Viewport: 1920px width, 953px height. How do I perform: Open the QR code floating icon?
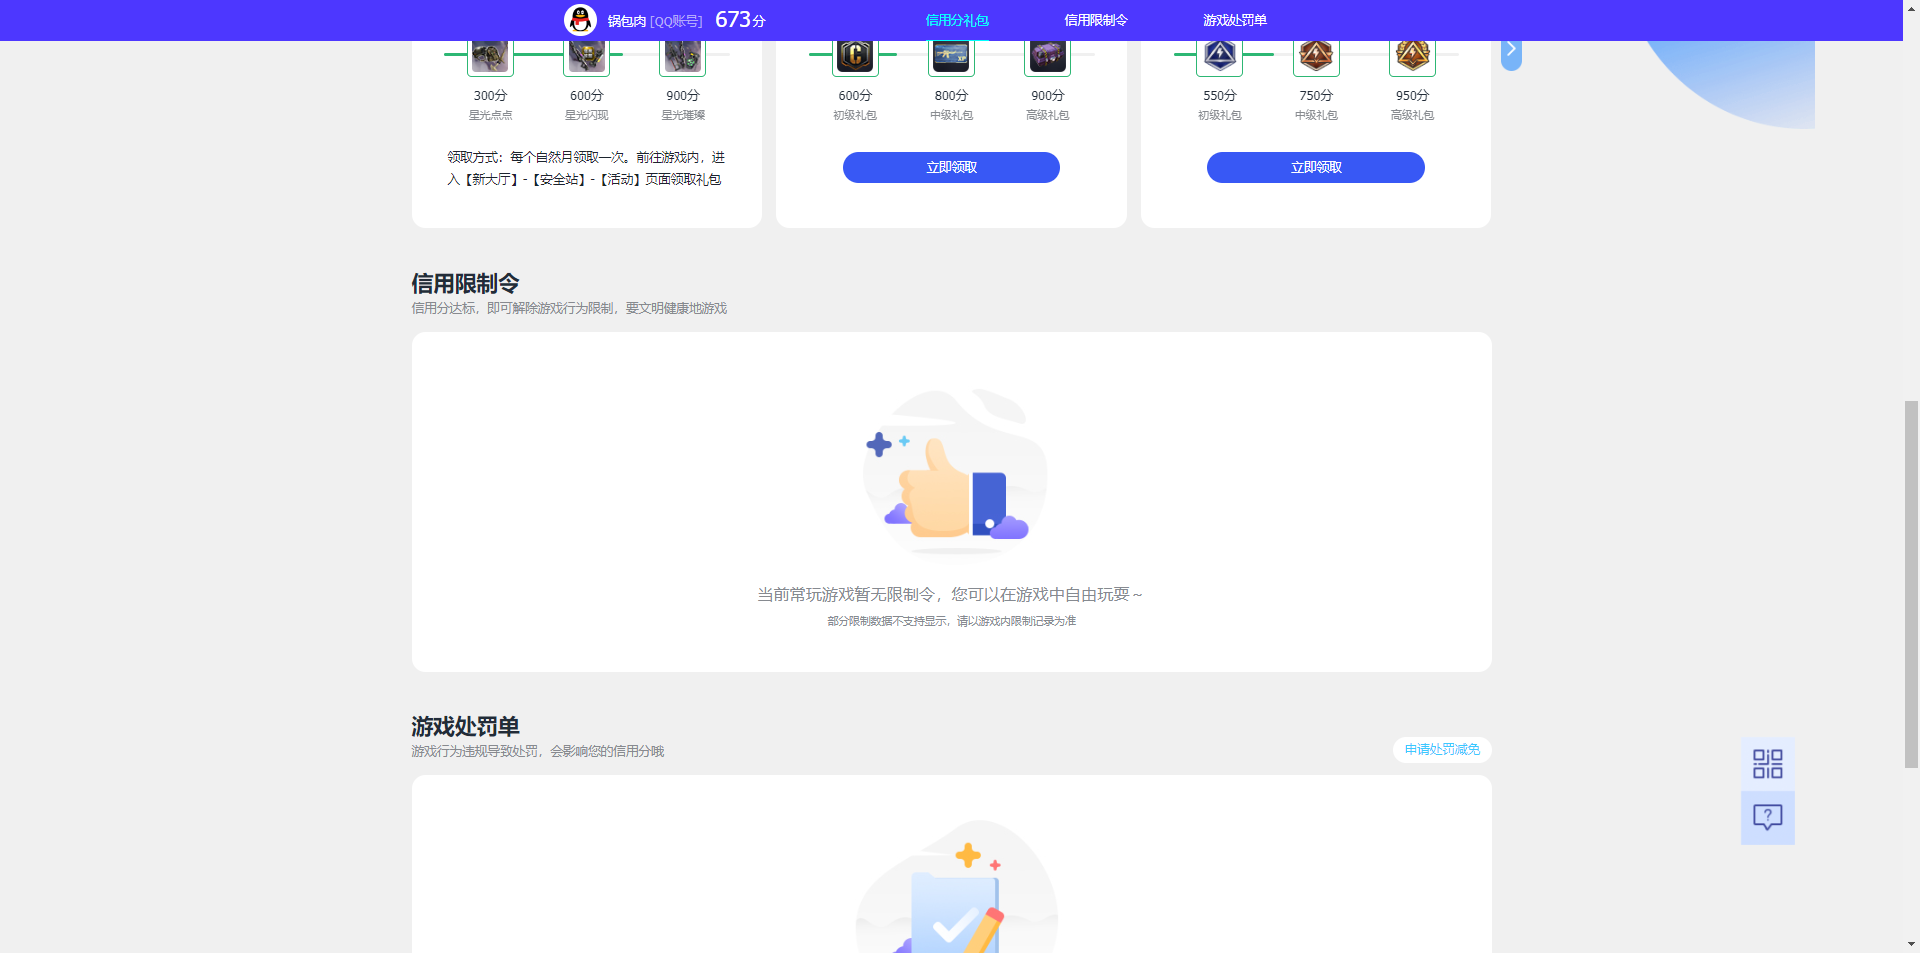coord(1768,764)
